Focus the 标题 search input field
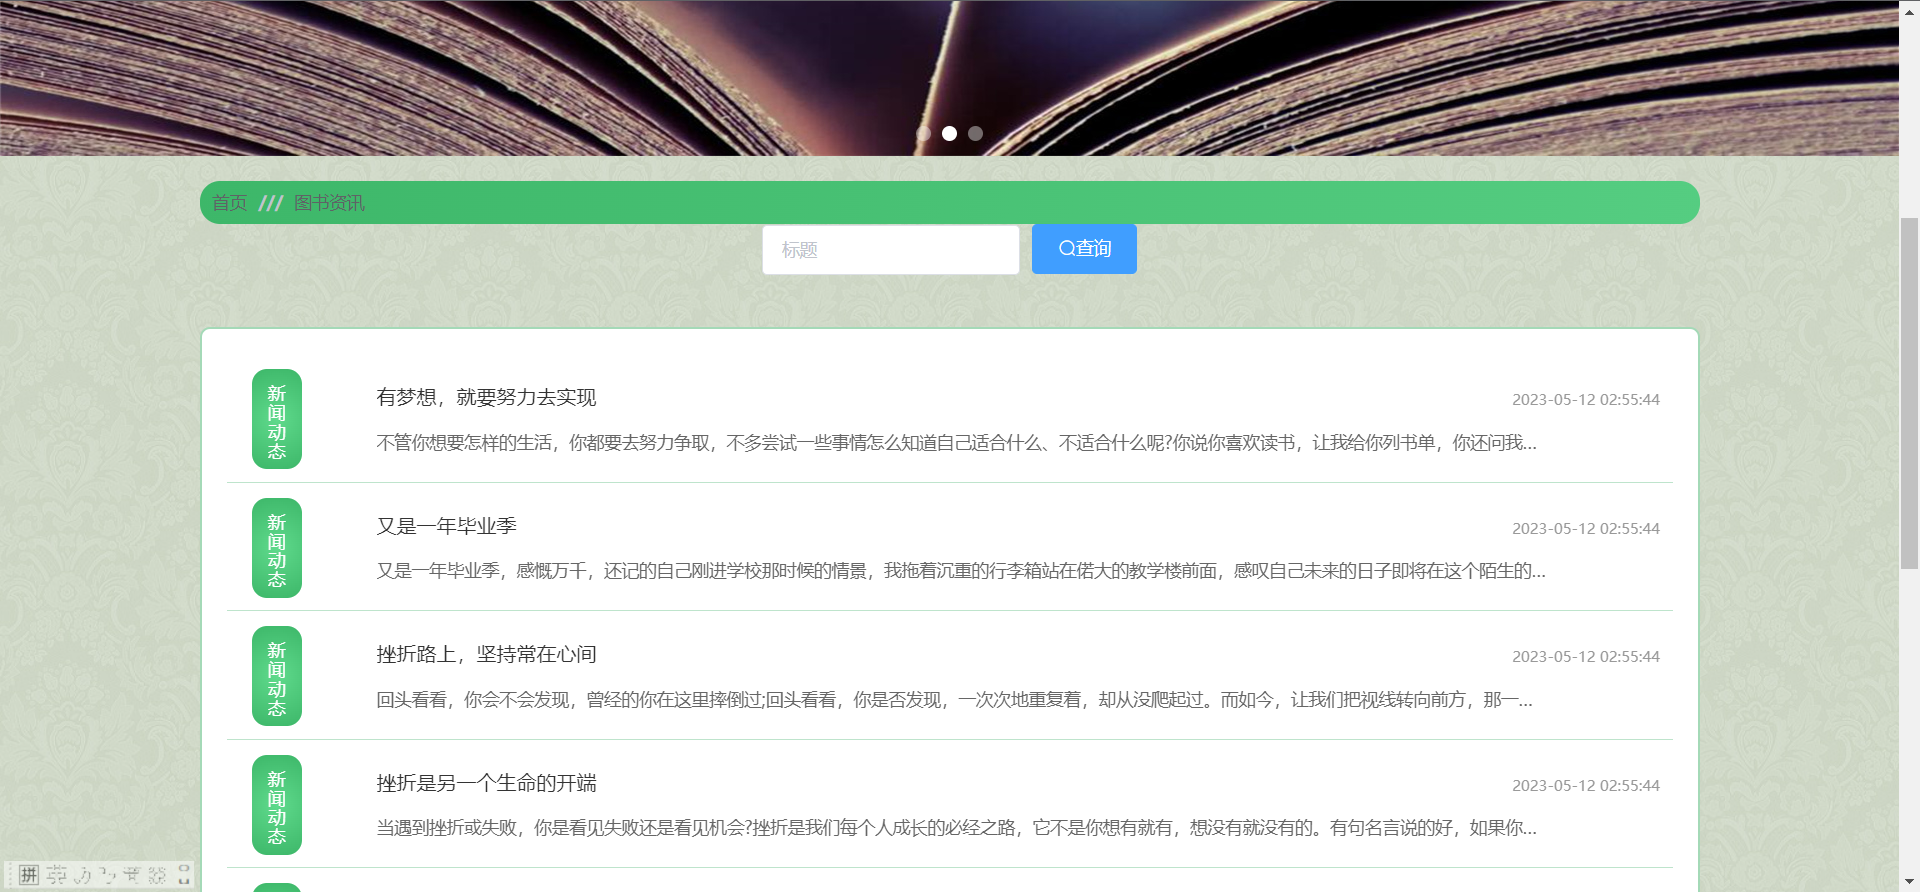Screen dimensions: 1920x892 (891, 250)
